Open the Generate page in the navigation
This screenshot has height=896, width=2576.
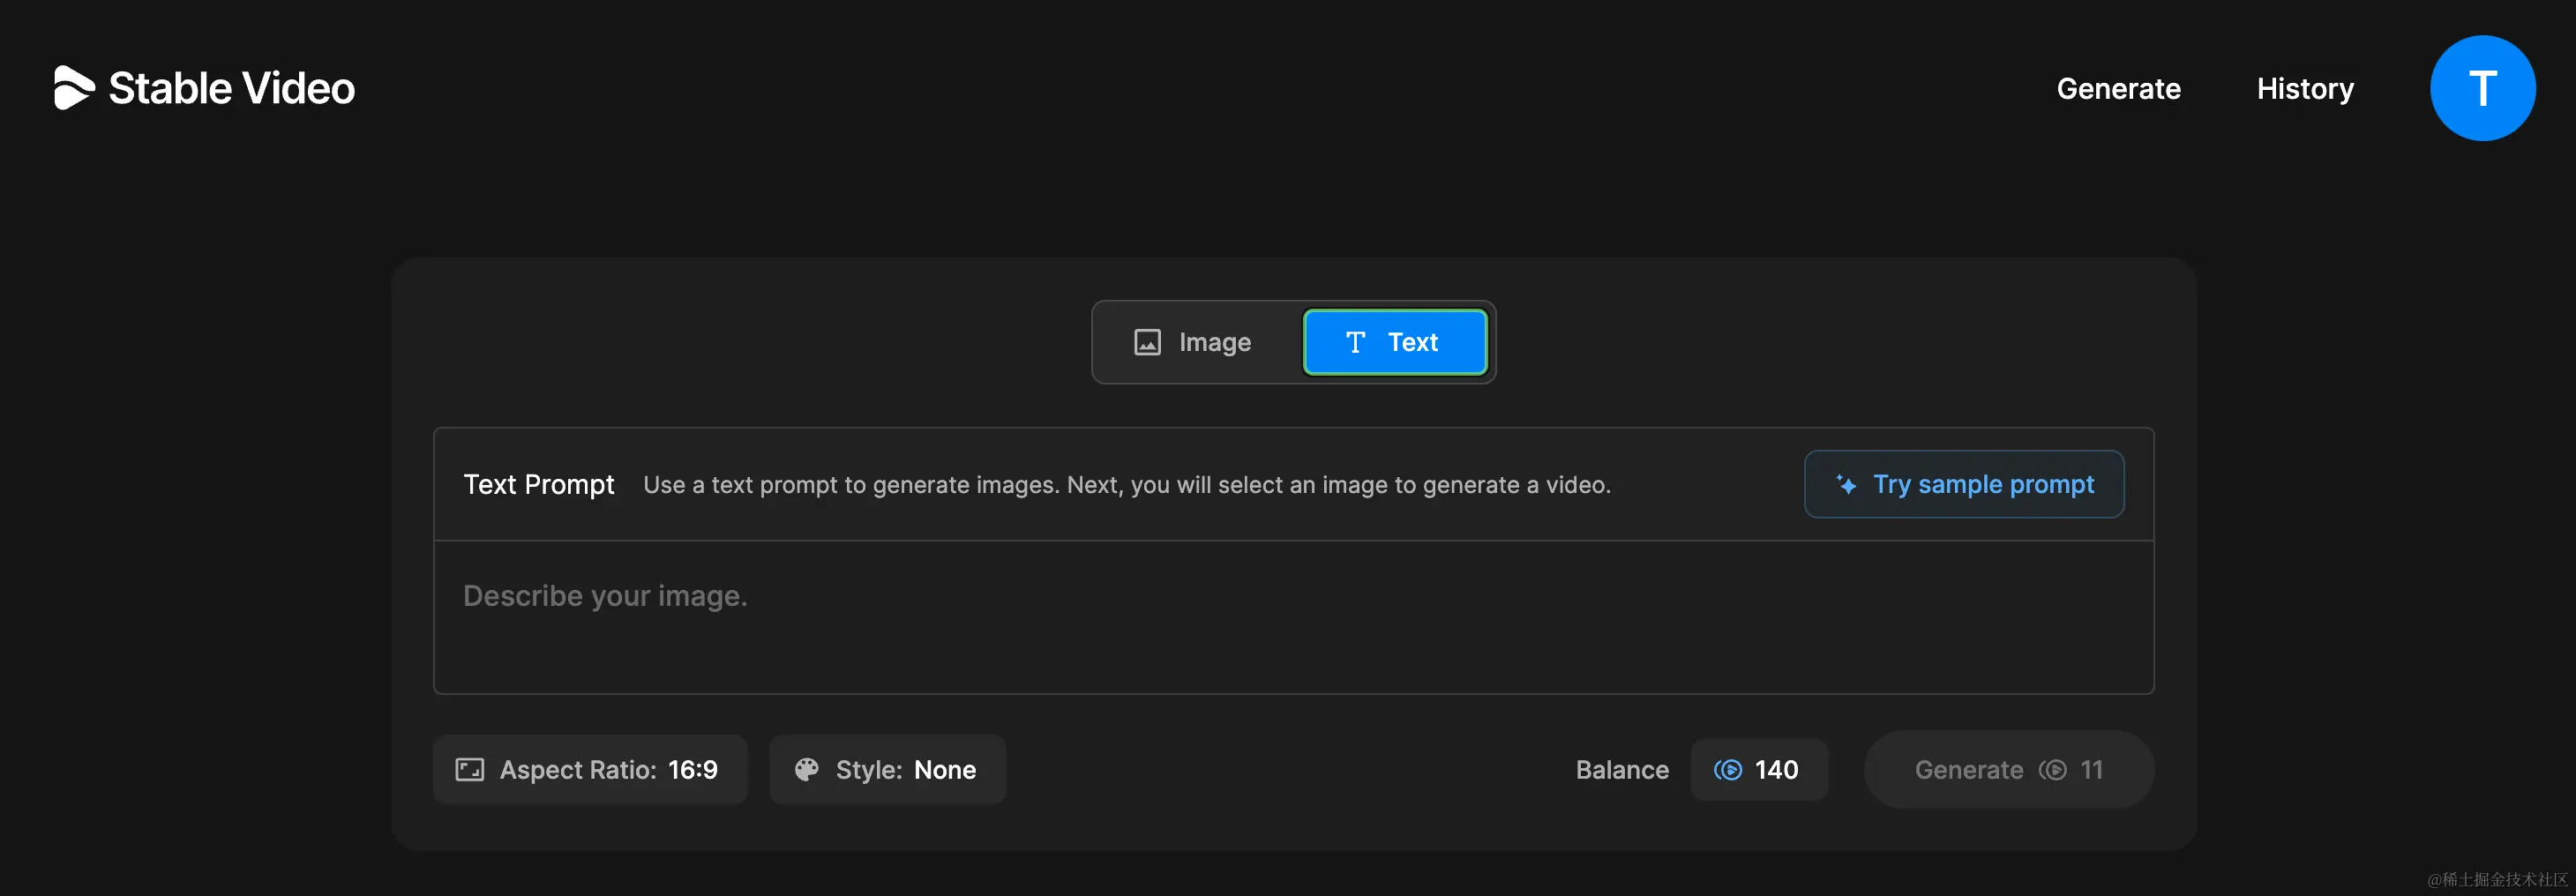2118,88
